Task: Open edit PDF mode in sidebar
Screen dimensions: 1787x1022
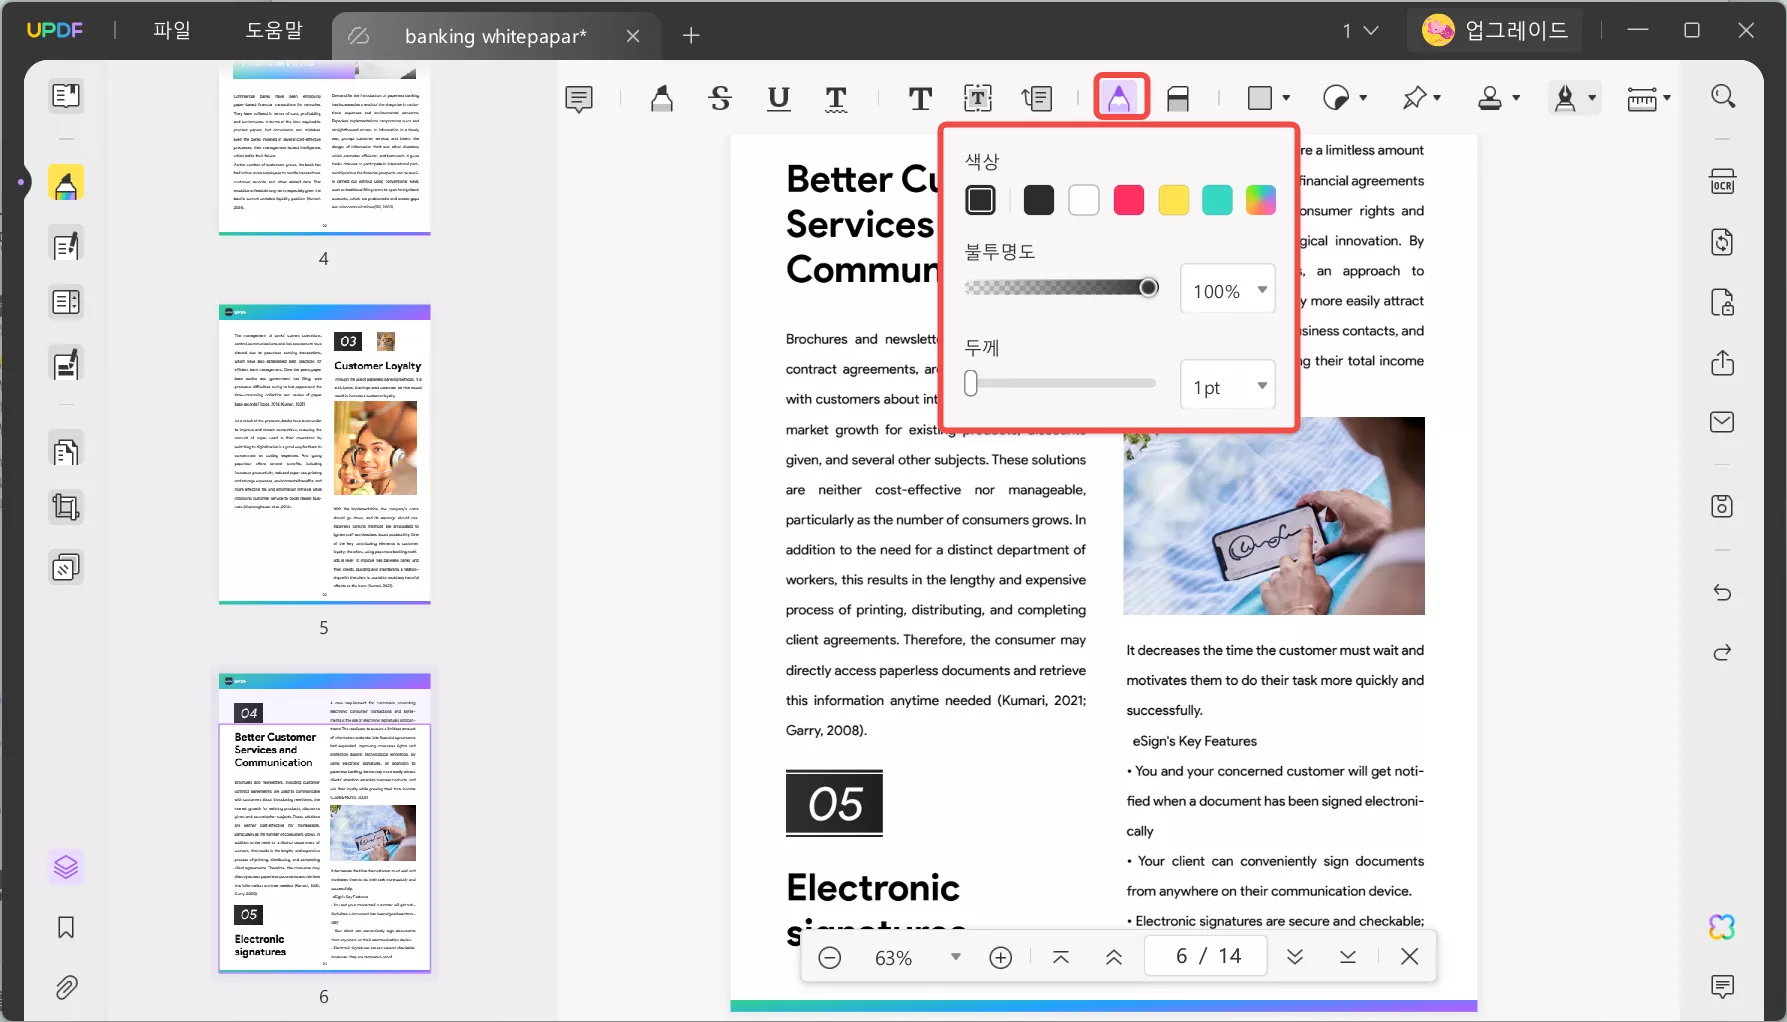Action: coord(66,245)
